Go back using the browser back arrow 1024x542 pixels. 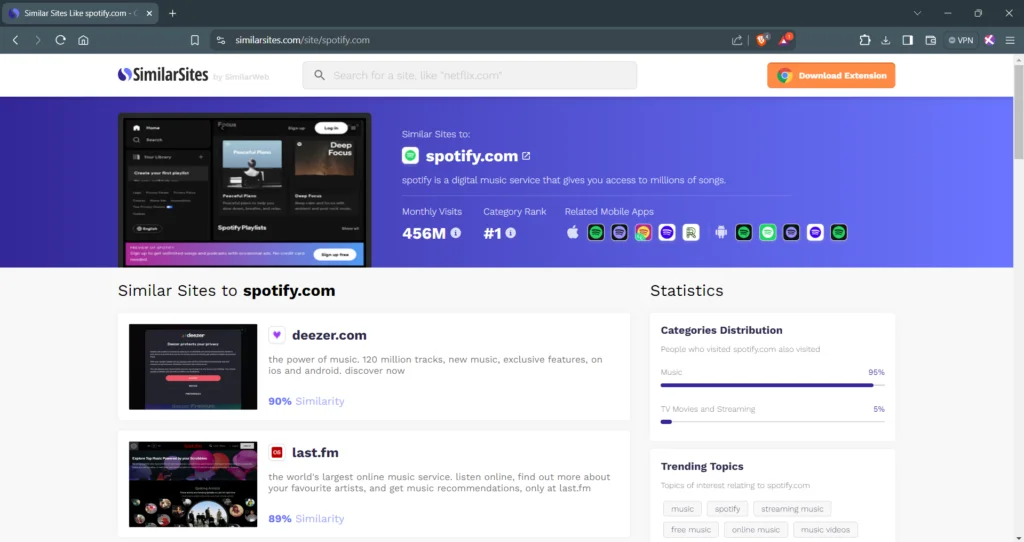point(16,40)
